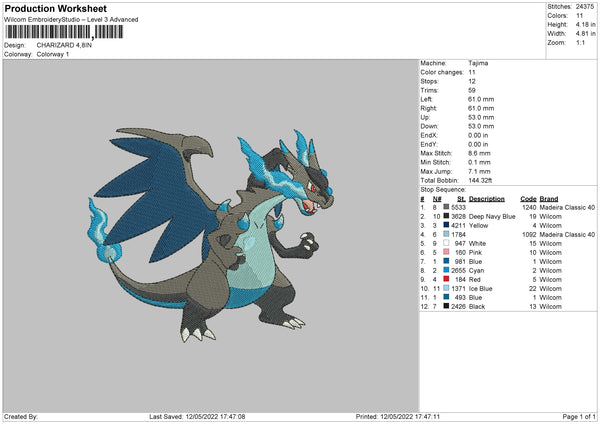Viewport: 600px width, 424px height.
Task: Select the gray 5533 thread swatch
Action: click(x=446, y=207)
